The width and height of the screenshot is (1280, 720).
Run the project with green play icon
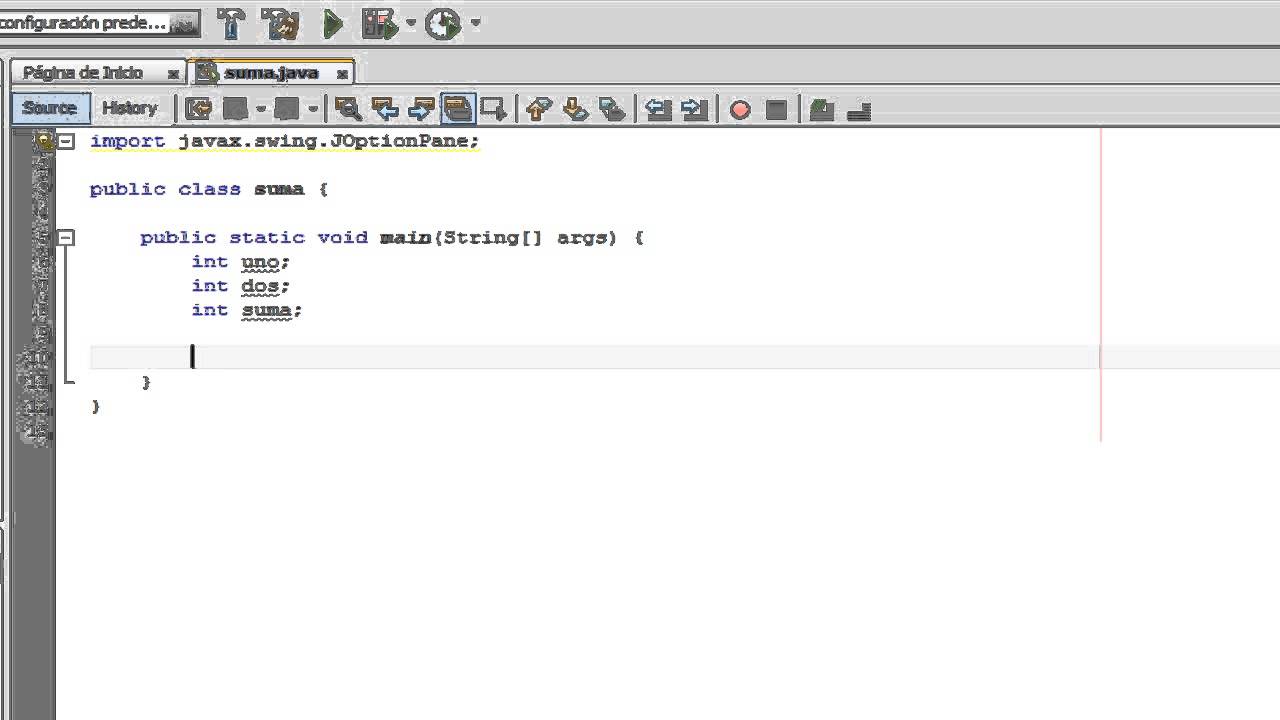[x=333, y=23]
